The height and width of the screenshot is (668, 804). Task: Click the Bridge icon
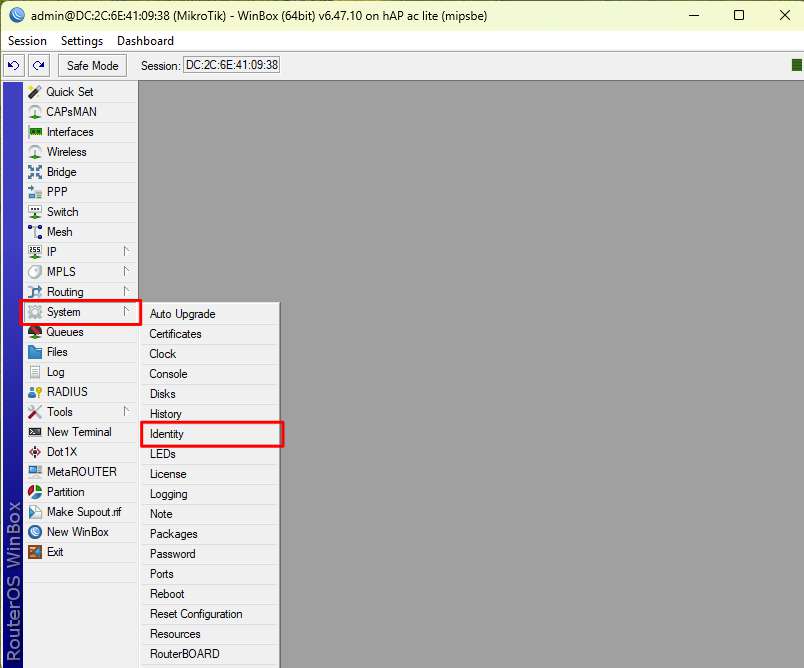[35, 172]
